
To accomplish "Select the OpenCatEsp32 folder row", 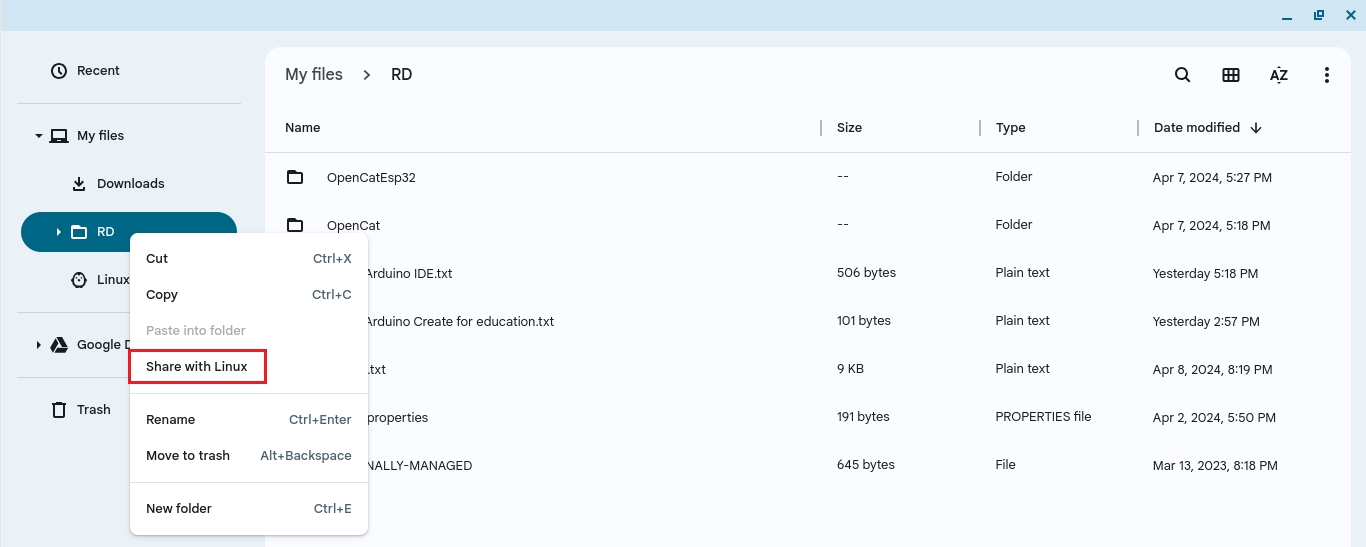I will 371,178.
